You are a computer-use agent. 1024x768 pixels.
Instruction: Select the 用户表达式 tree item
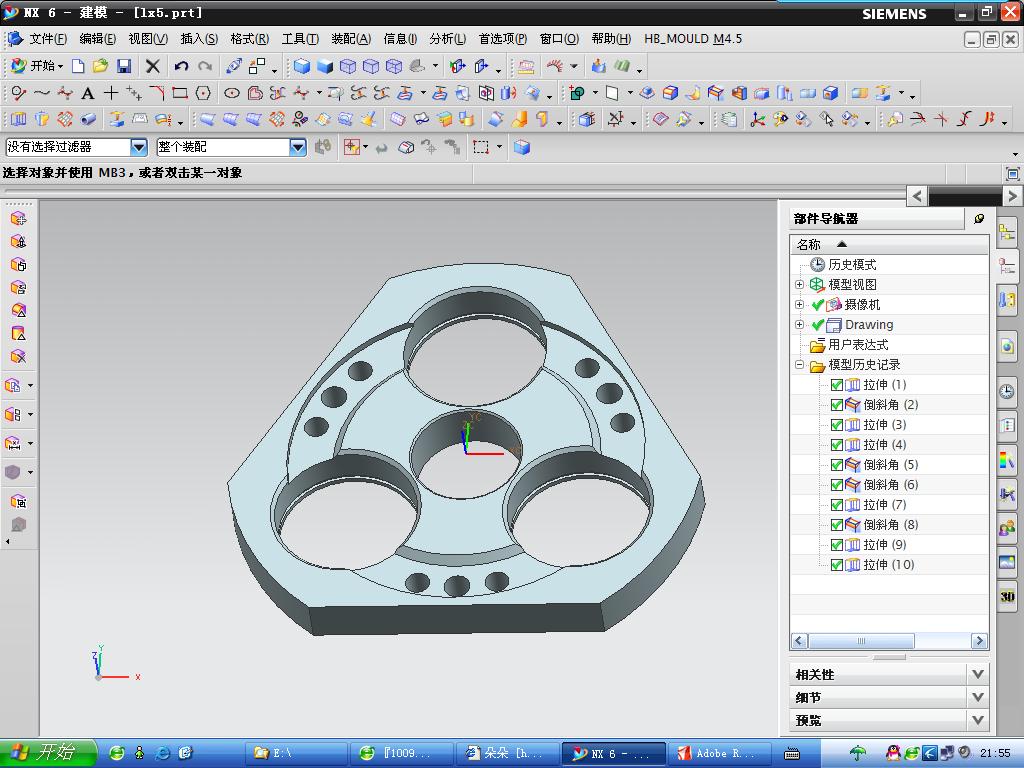[x=858, y=344]
